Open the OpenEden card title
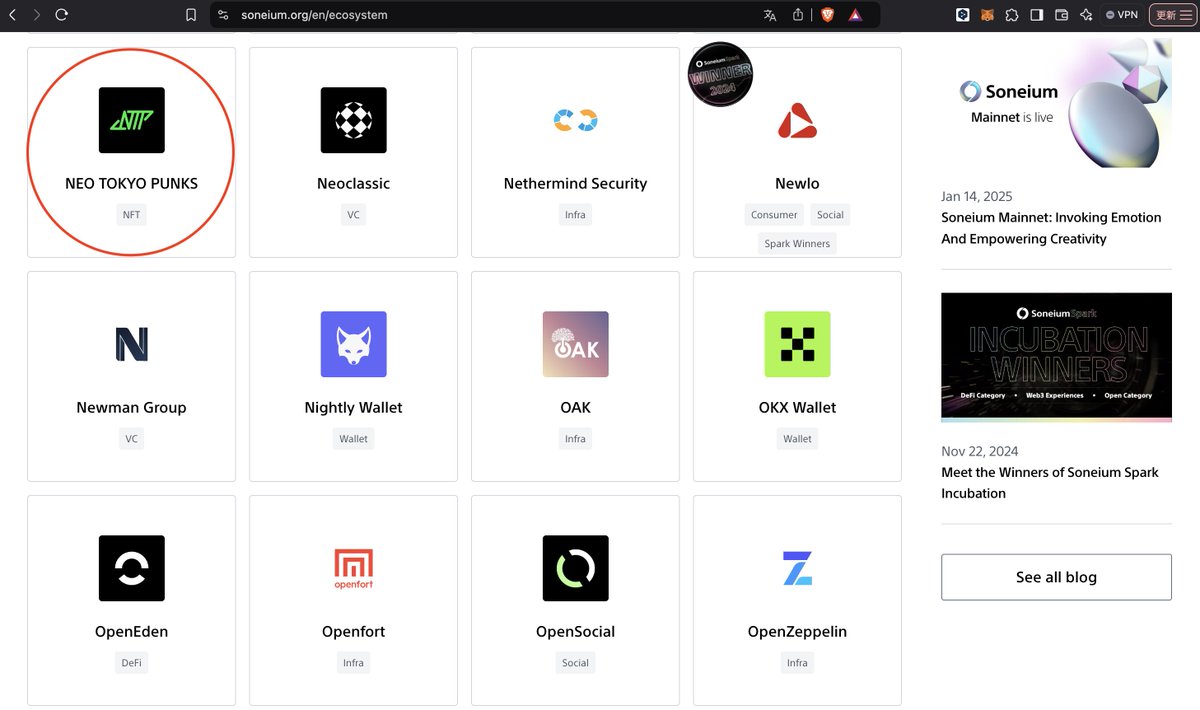 tap(132, 631)
